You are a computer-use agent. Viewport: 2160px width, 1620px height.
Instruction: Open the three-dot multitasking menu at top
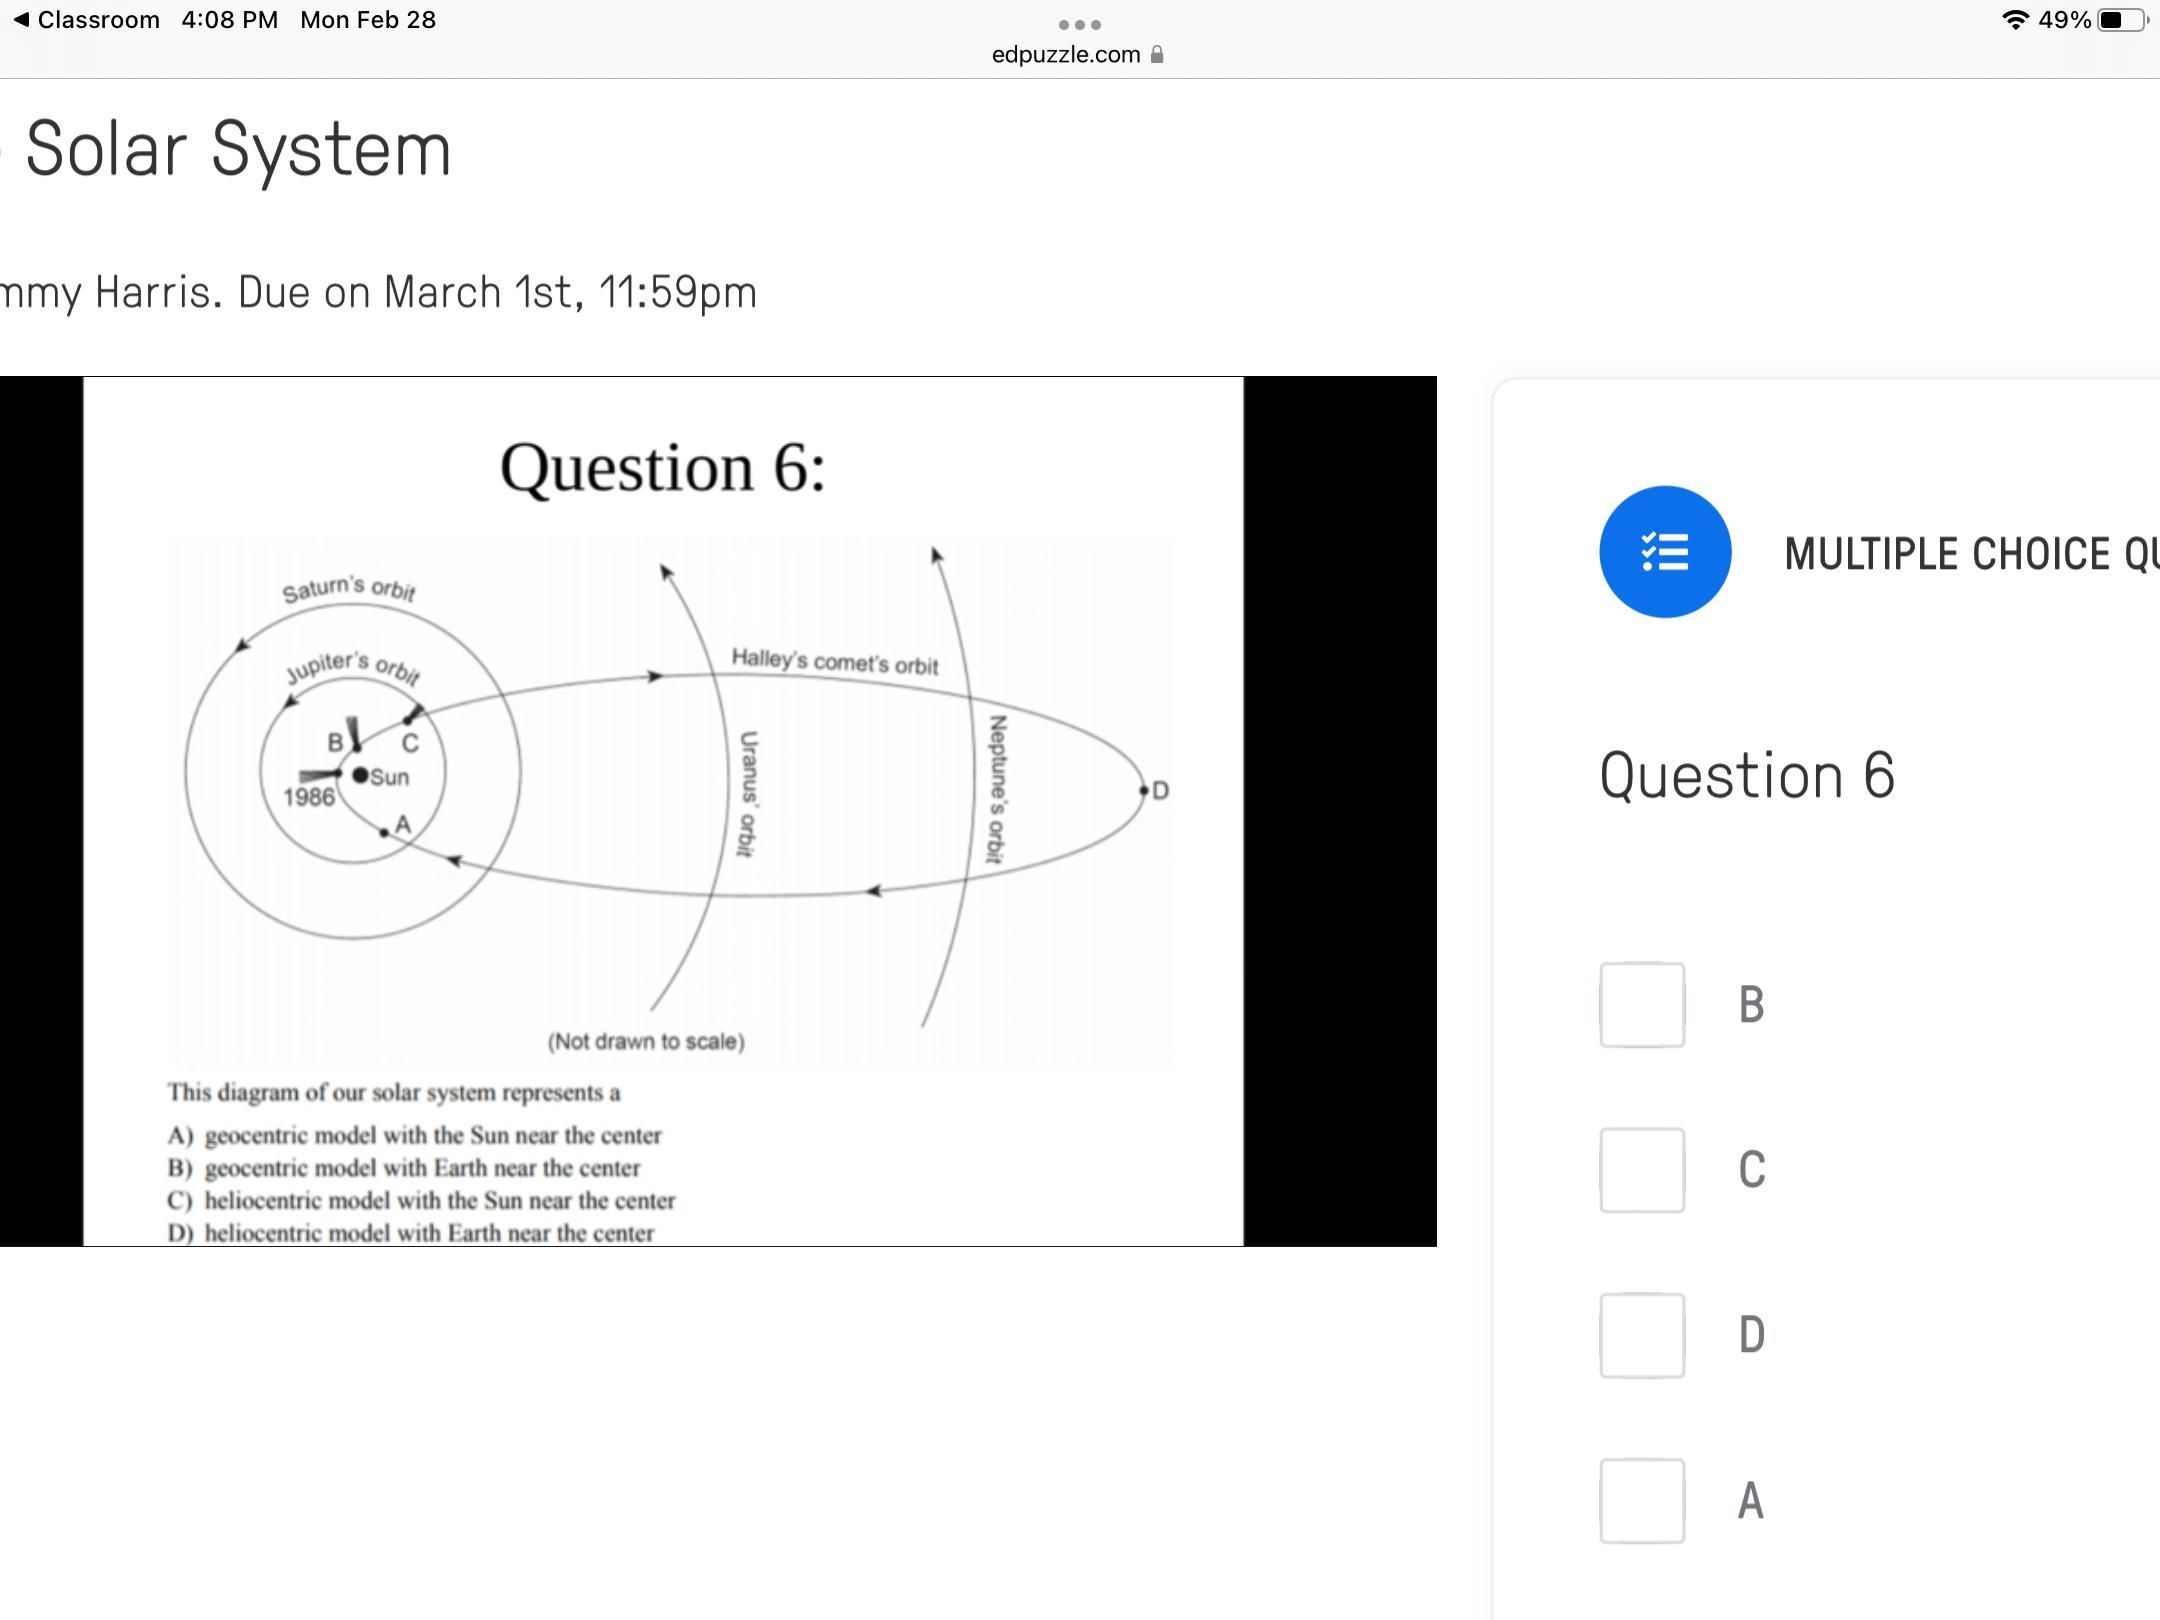[1079, 24]
